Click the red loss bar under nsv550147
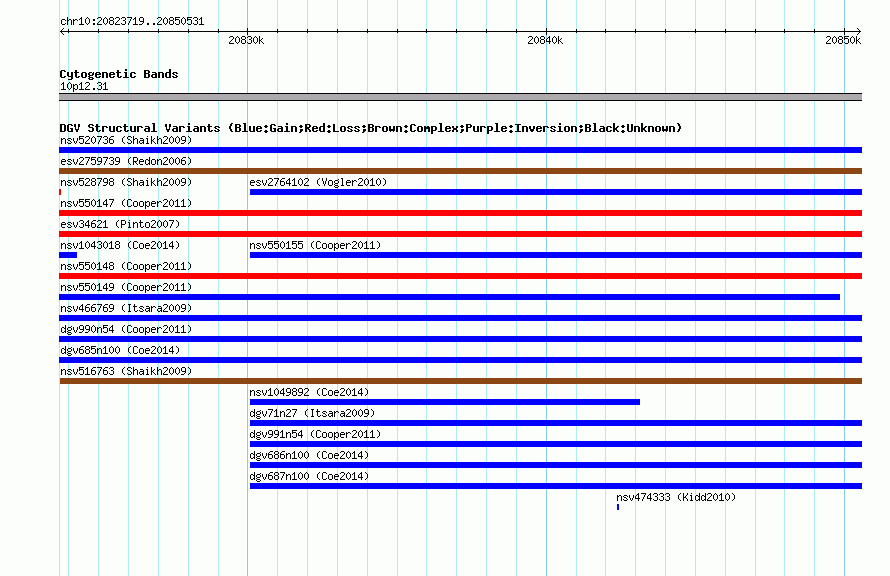Image resolution: width=890 pixels, height=576 pixels. (460, 213)
